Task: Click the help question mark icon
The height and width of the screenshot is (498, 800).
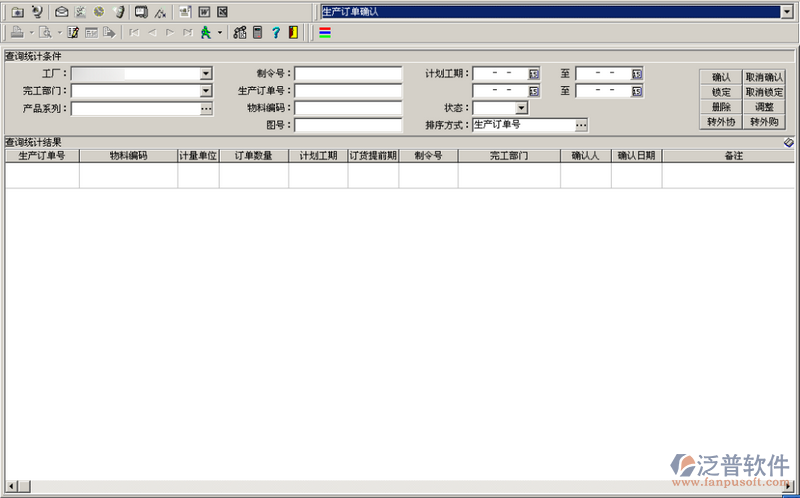Action: point(275,32)
